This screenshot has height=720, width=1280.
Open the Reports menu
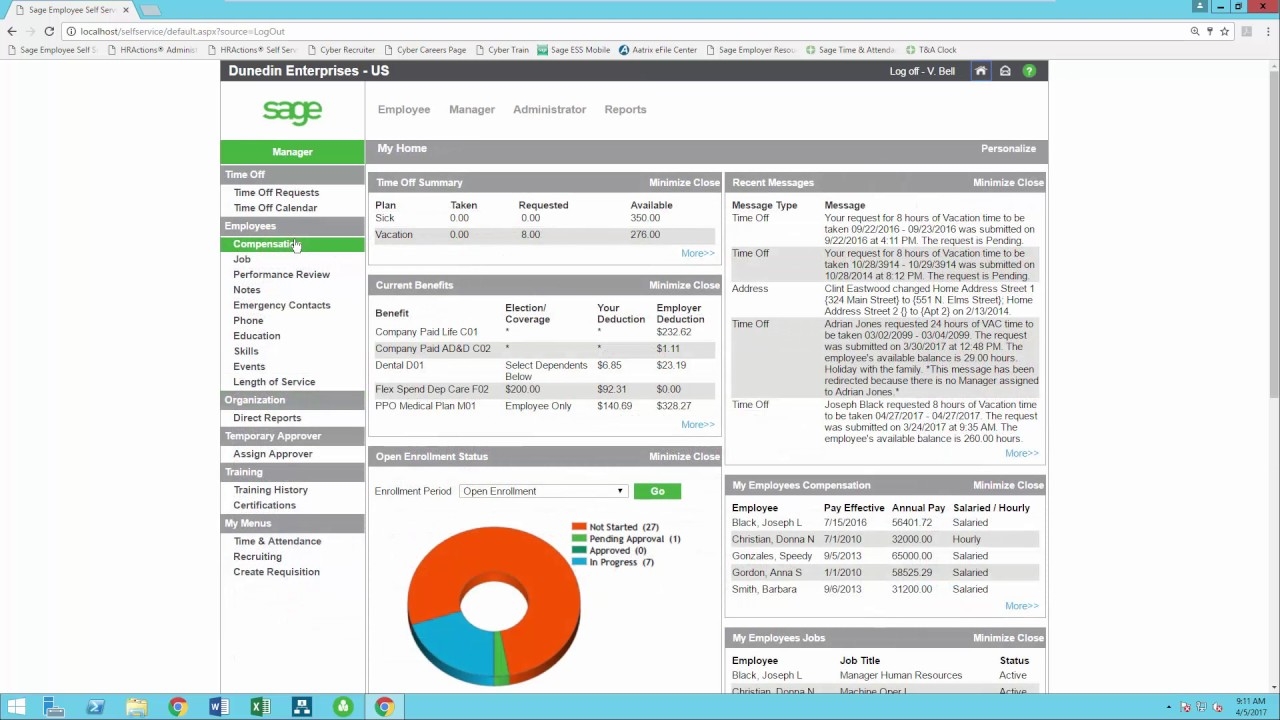pos(625,109)
